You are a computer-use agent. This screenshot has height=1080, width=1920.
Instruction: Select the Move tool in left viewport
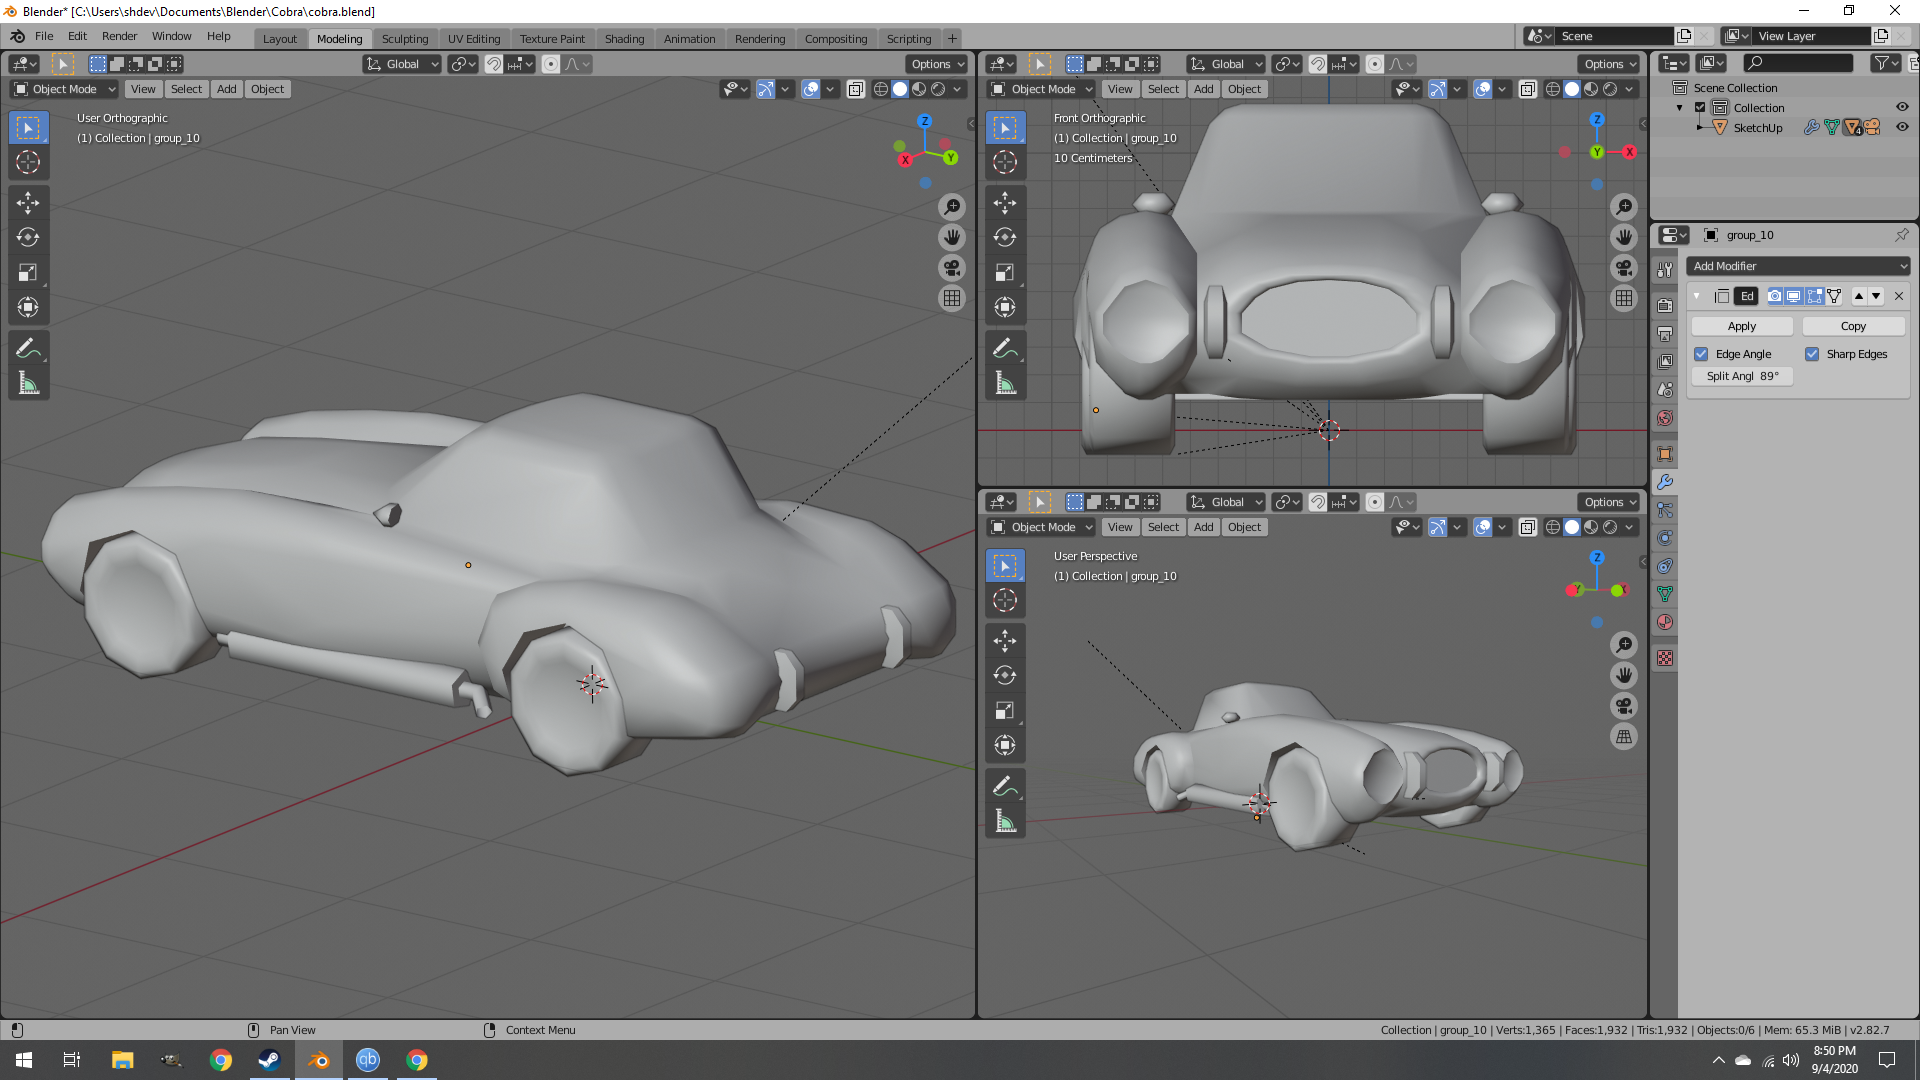[x=28, y=203]
